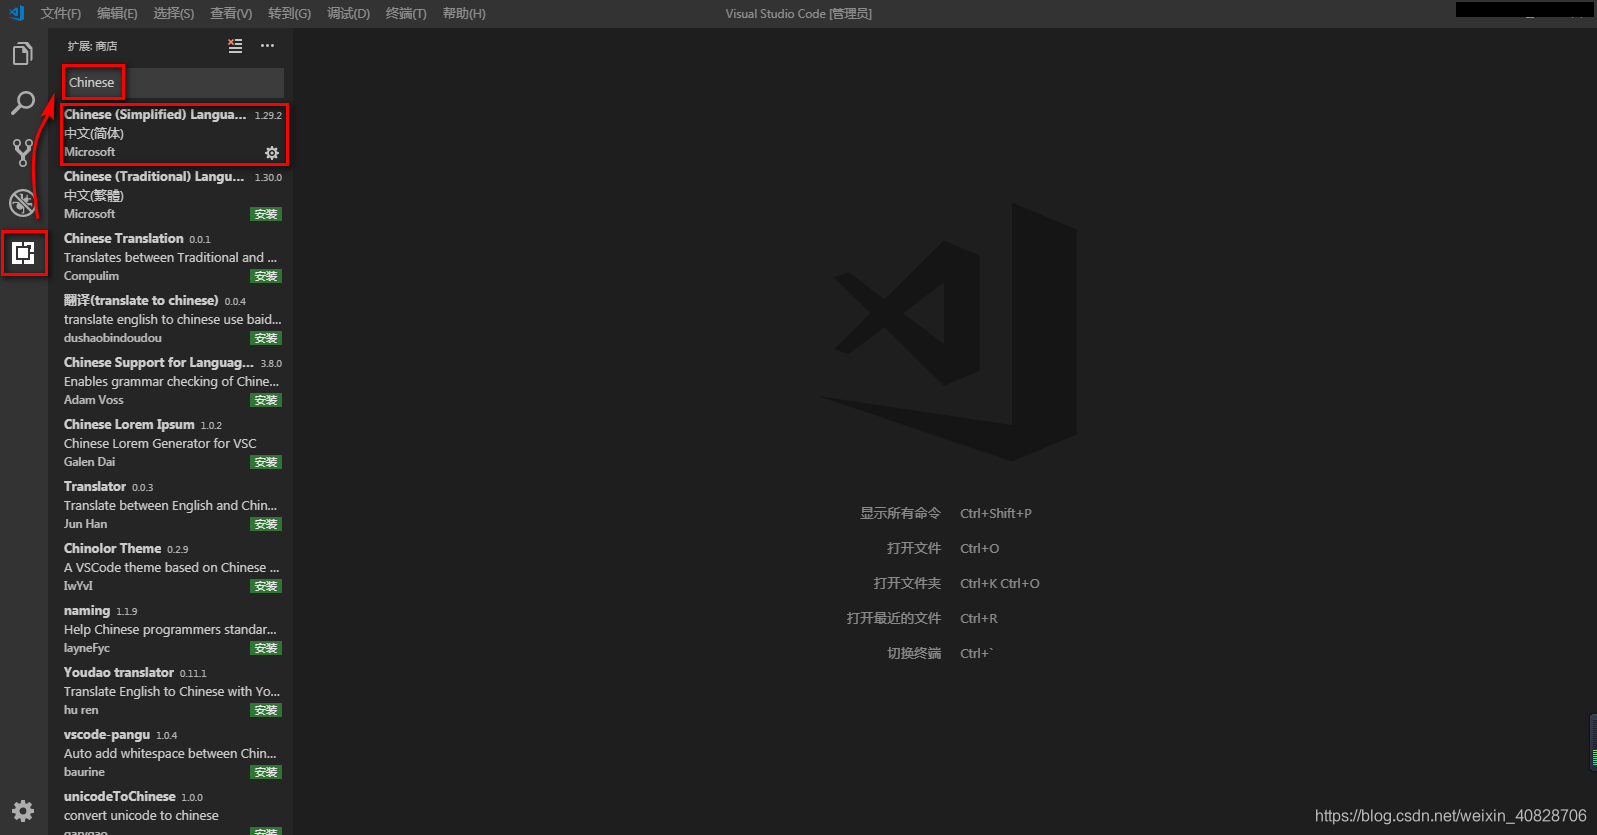Select Chinese (Simplified) Language Pack entry
This screenshot has height=835, width=1597.
tap(173, 133)
